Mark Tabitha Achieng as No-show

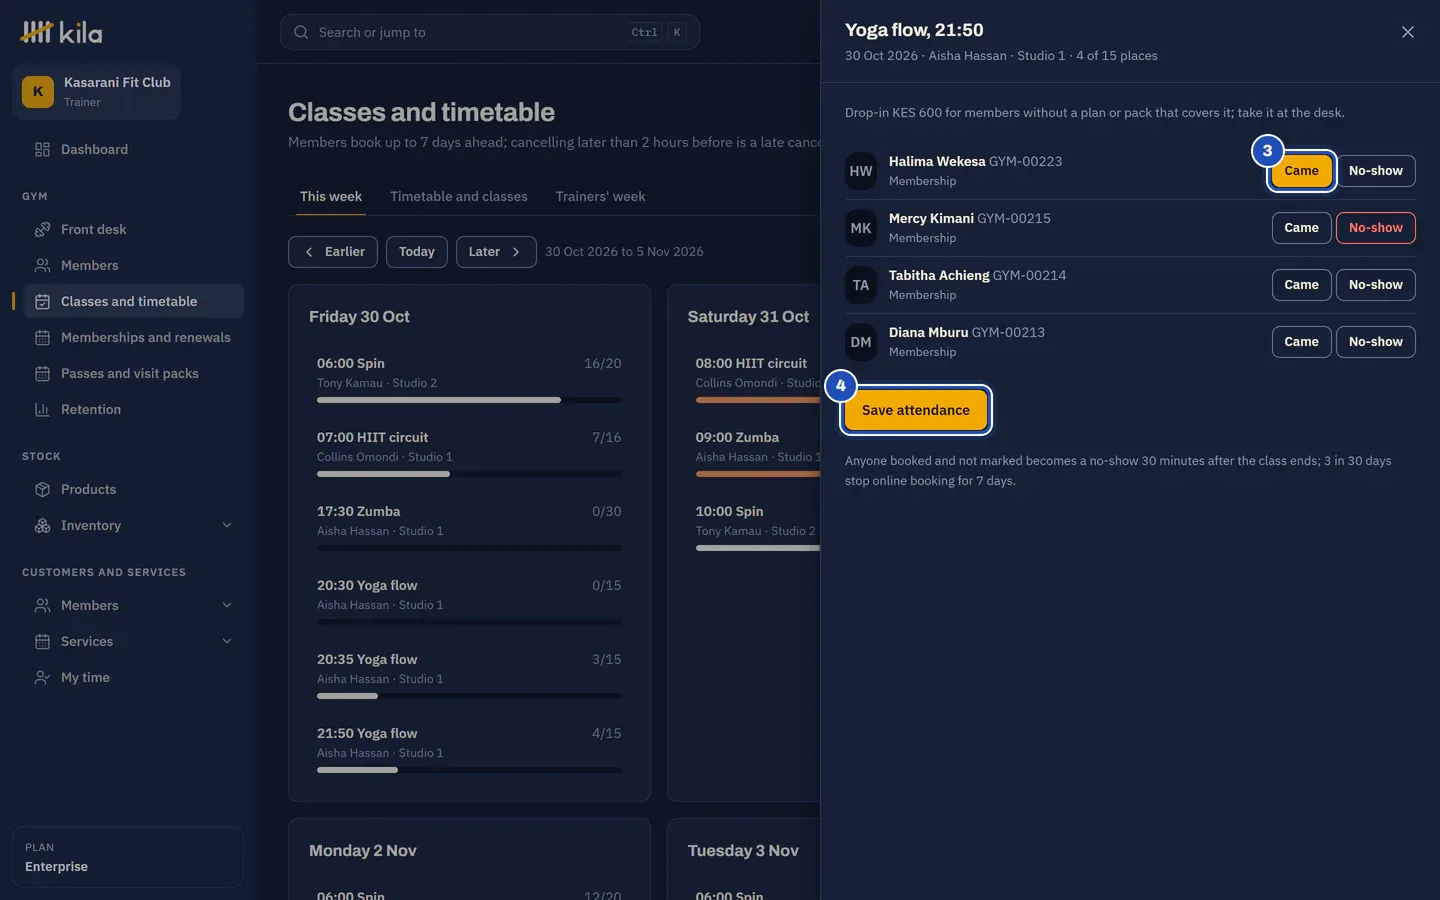pyautogui.click(x=1375, y=285)
